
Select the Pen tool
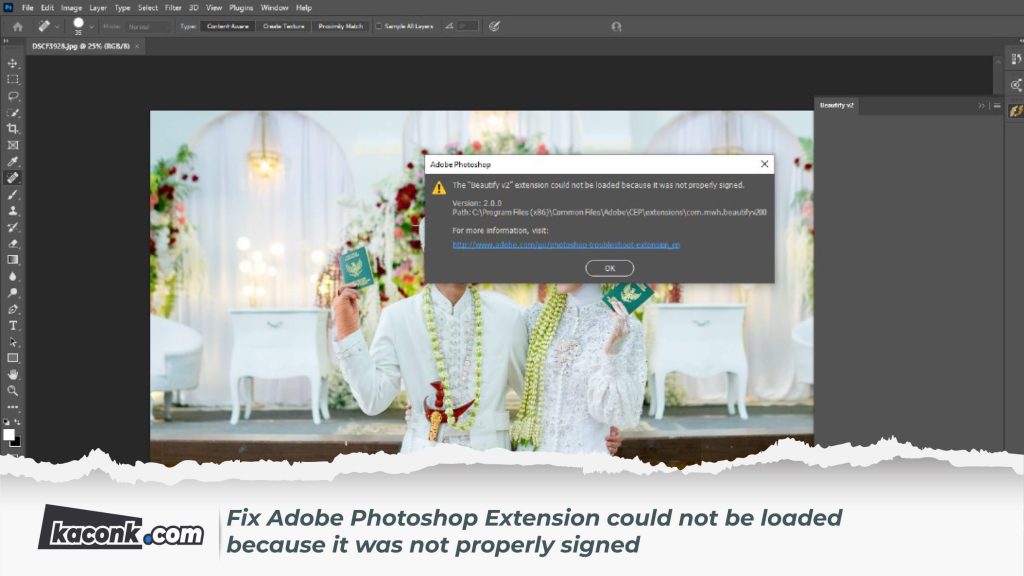12,309
